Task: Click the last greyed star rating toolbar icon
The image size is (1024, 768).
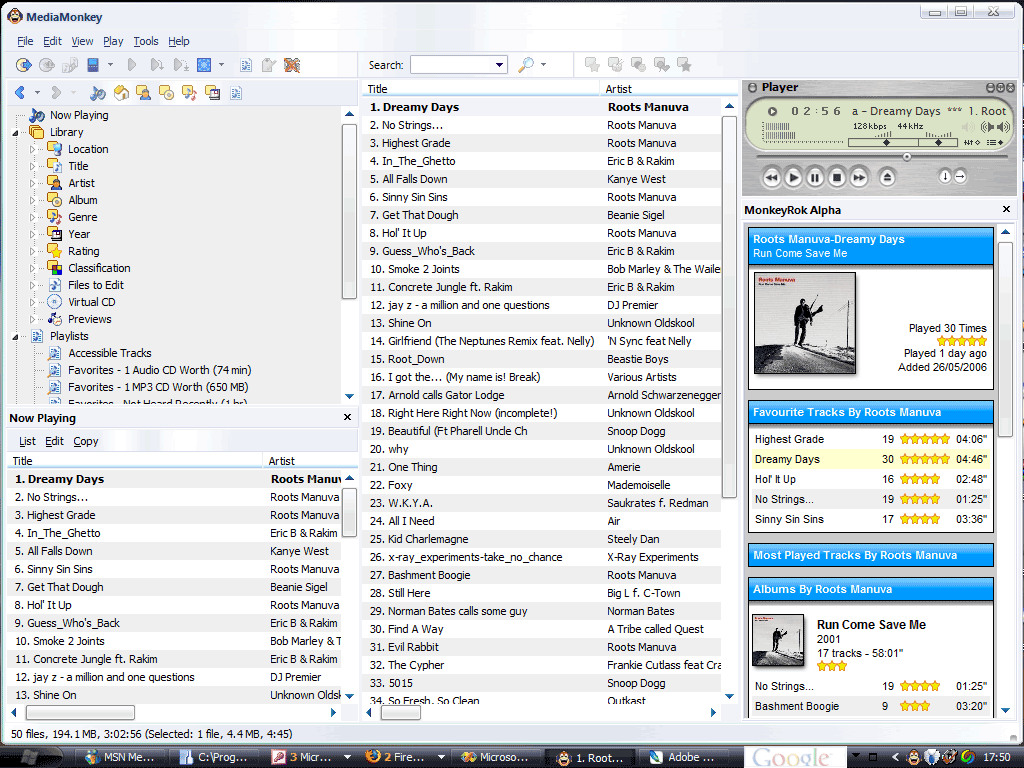Action: 684,65
